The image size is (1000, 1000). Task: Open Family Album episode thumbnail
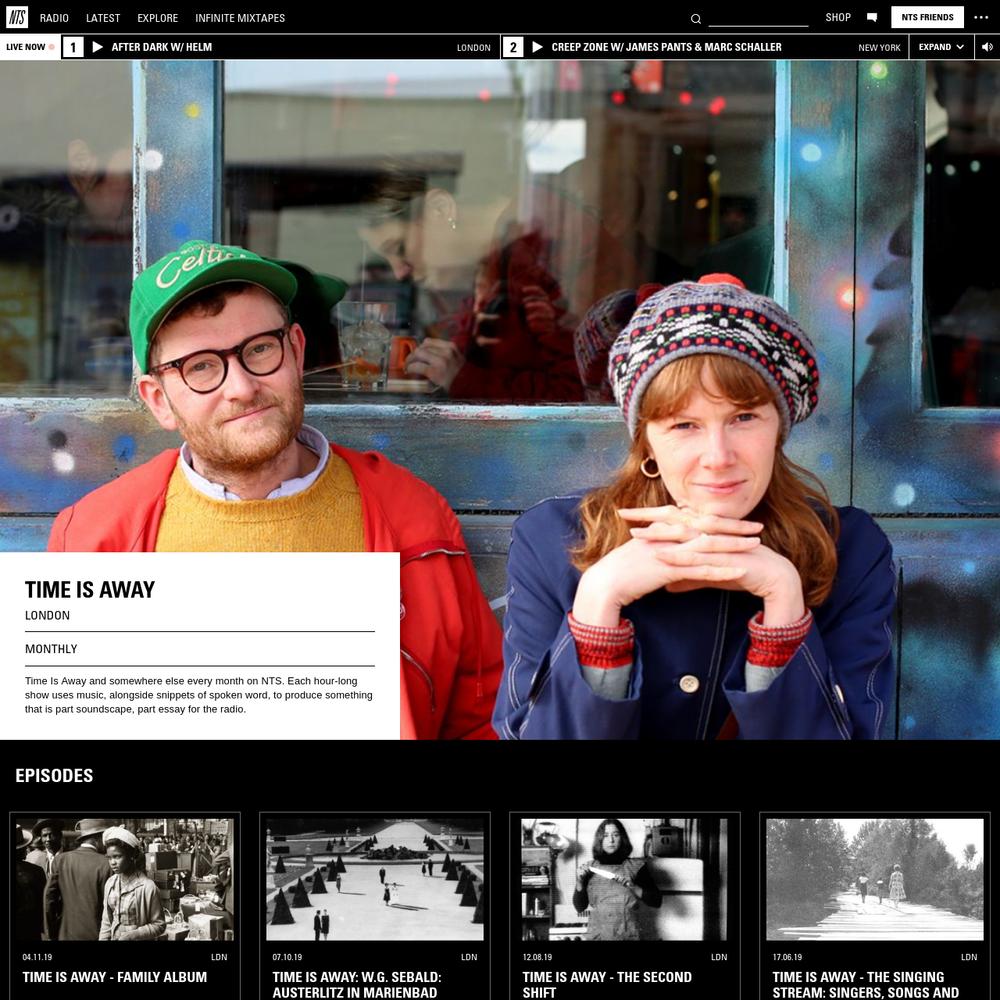point(125,879)
